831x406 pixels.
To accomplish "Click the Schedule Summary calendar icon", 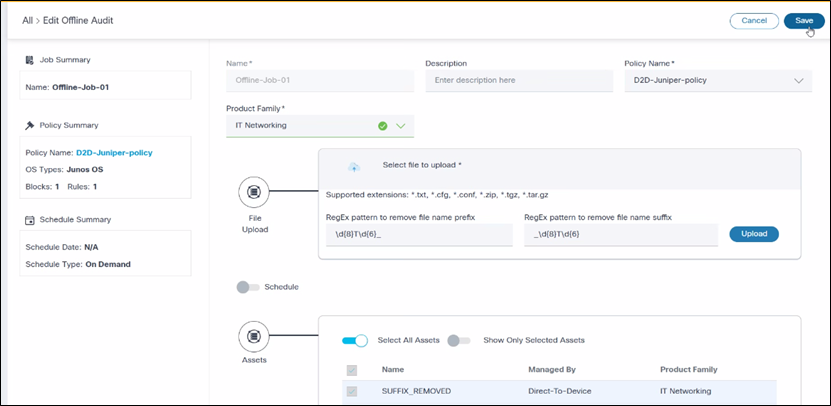I will pyautogui.click(x=30, y=219).
